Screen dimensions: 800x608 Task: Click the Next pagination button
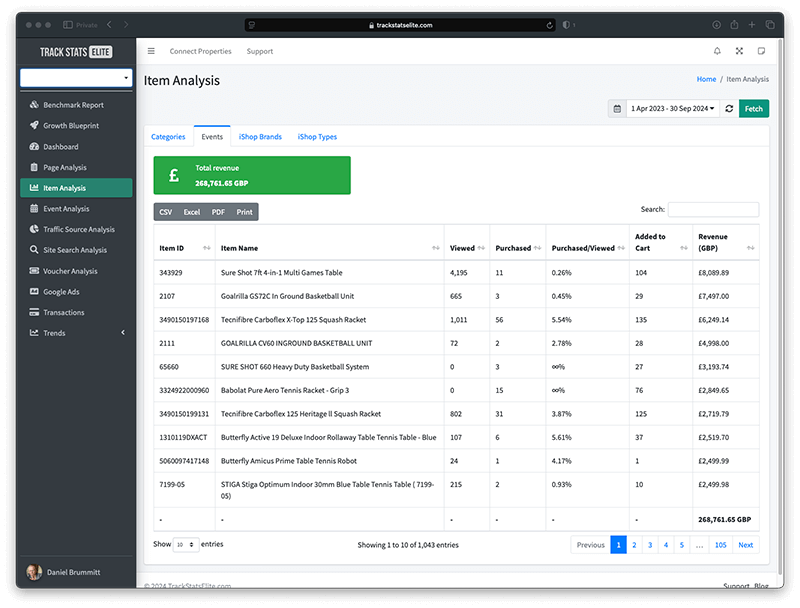pyautogui.click(x=745, y=545)
